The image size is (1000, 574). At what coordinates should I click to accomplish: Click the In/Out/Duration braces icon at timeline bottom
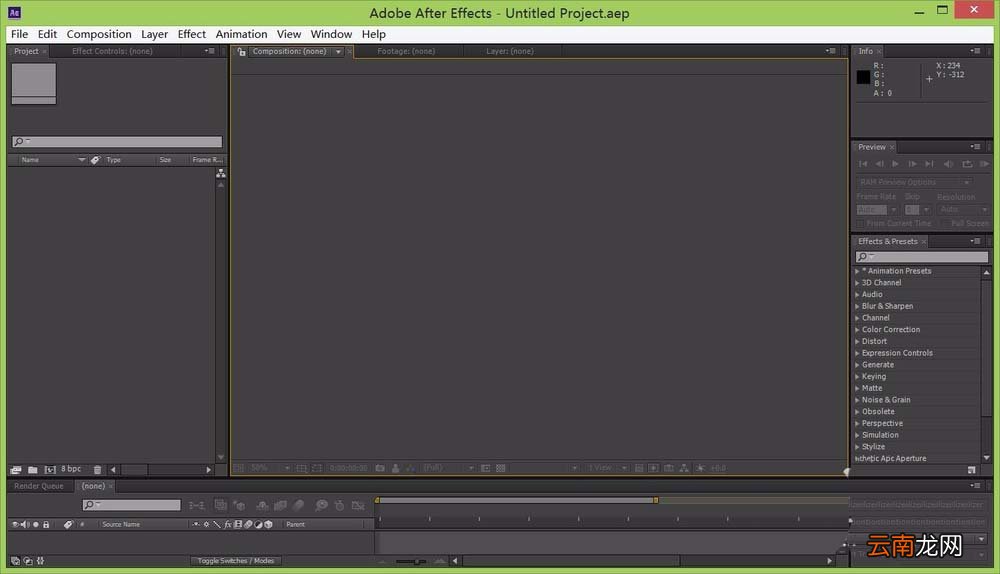[x=40, y=561]
